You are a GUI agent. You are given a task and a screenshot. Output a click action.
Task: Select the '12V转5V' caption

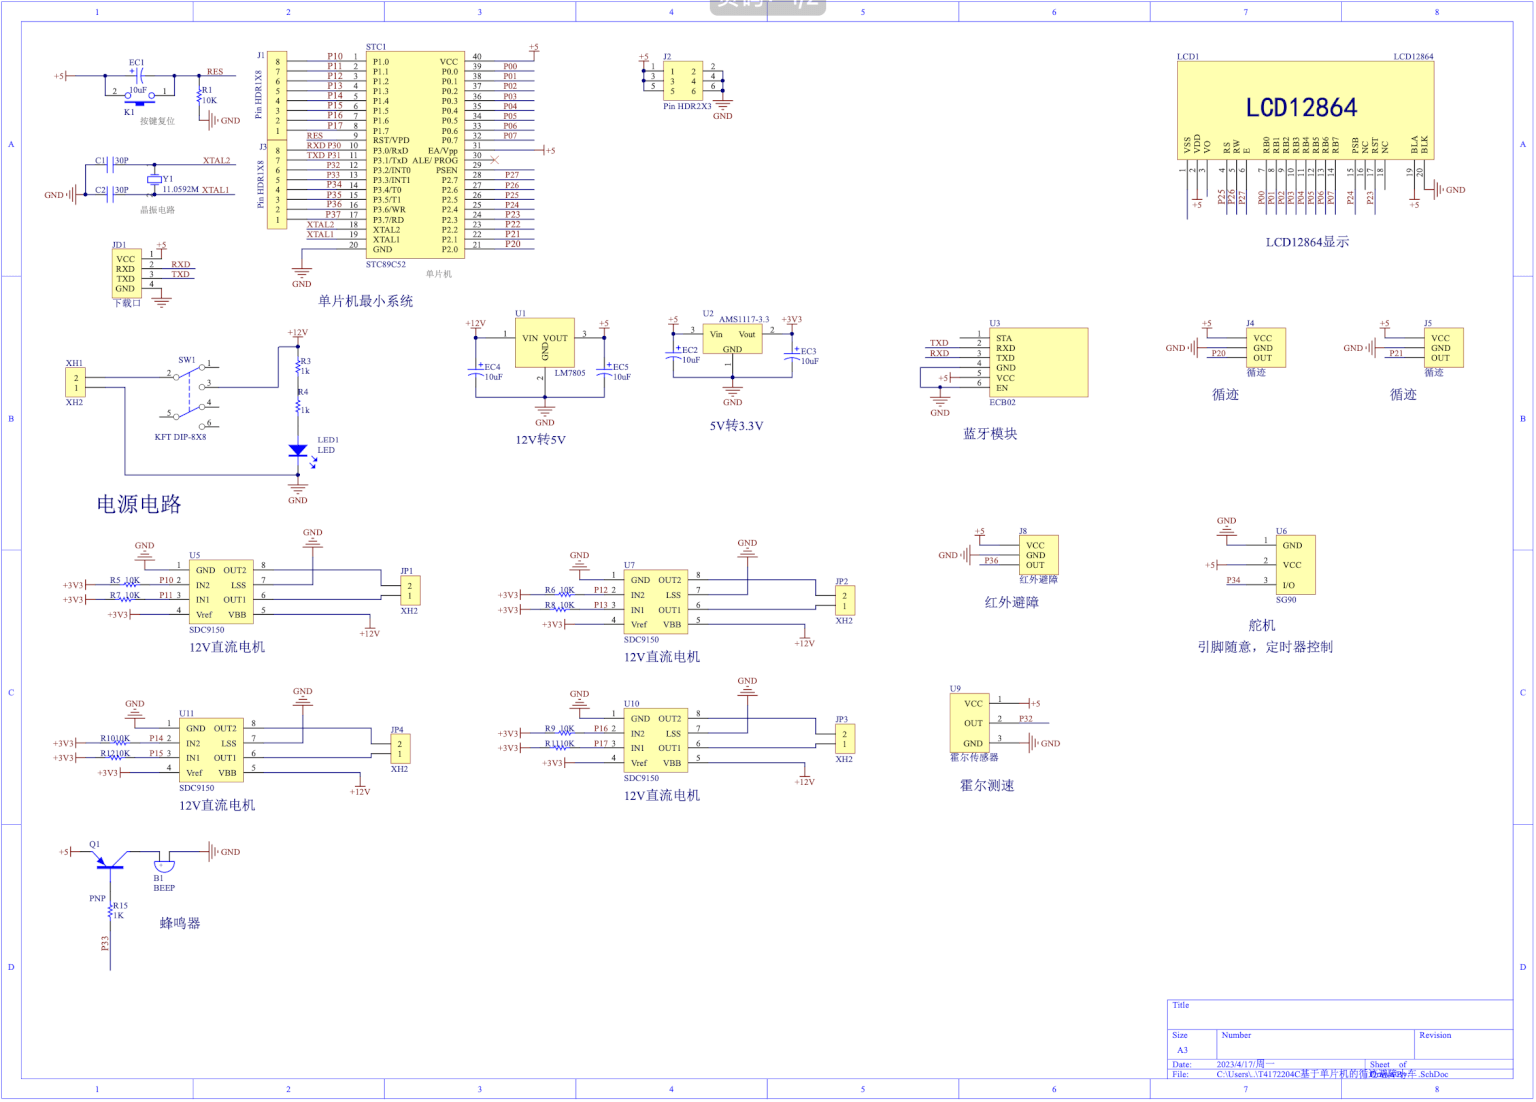(540, 440)
